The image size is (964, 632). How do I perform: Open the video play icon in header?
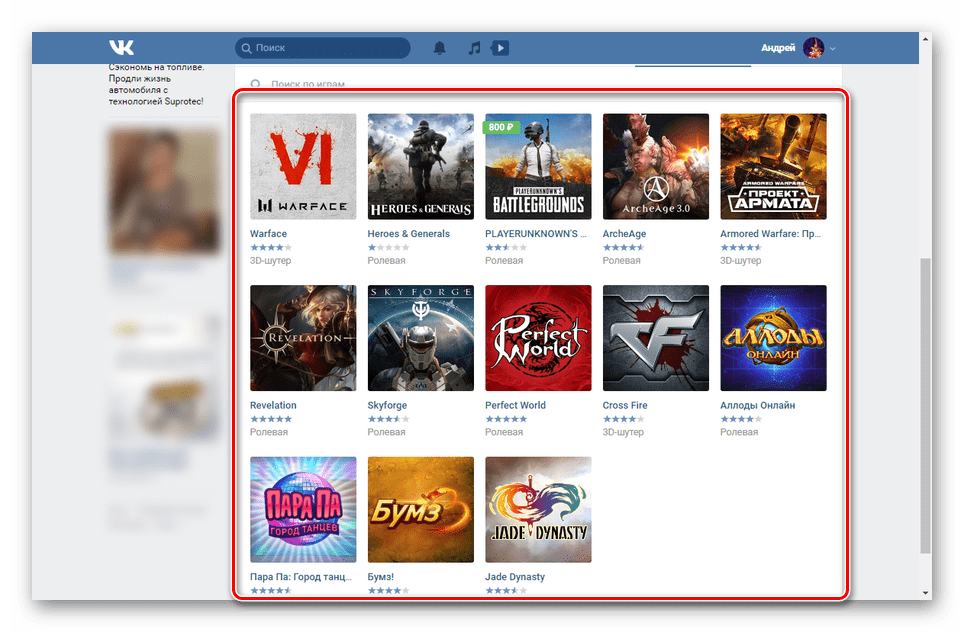click(500, 48)
